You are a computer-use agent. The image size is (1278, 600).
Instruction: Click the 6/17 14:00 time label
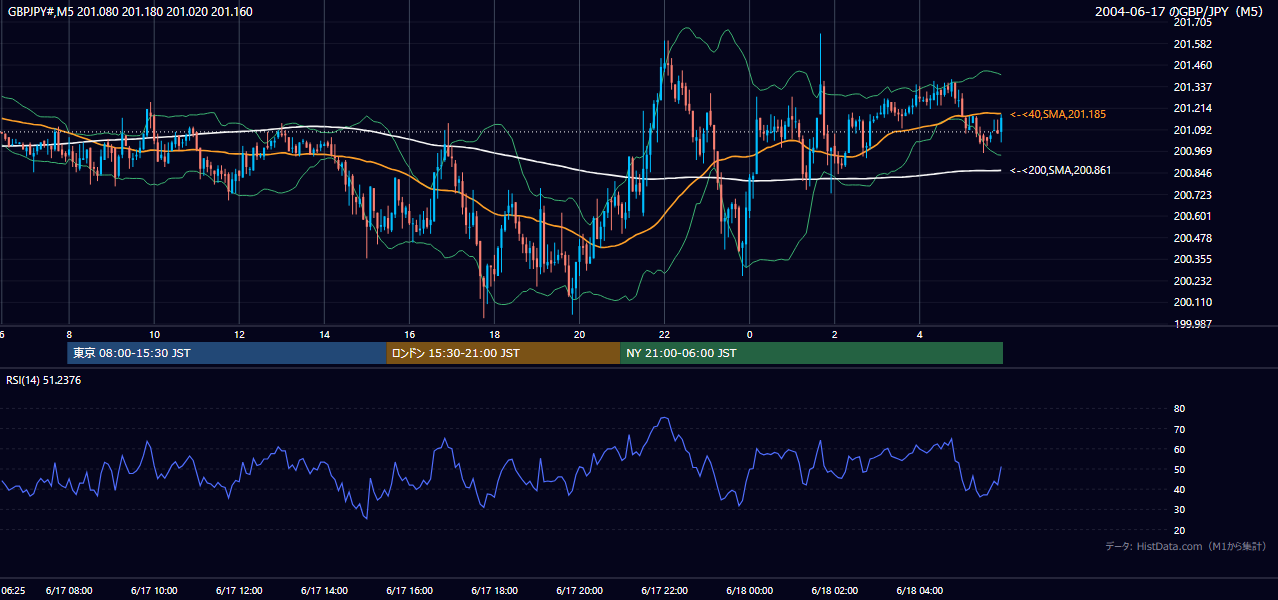tap(324, 591)
